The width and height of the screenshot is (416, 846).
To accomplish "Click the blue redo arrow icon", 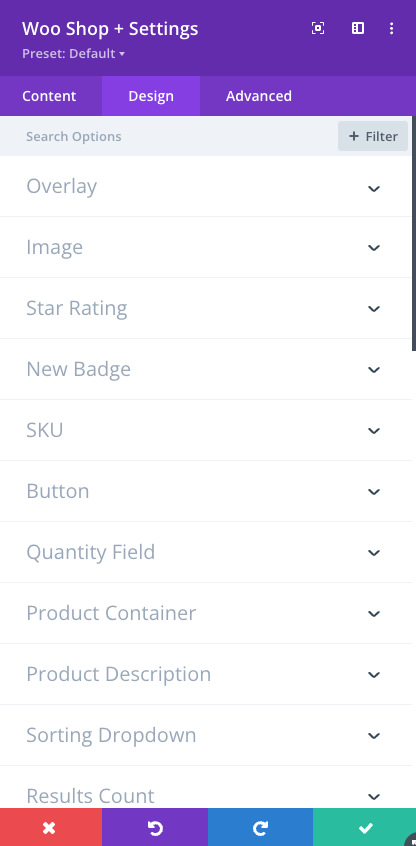I will pos(260,827).
